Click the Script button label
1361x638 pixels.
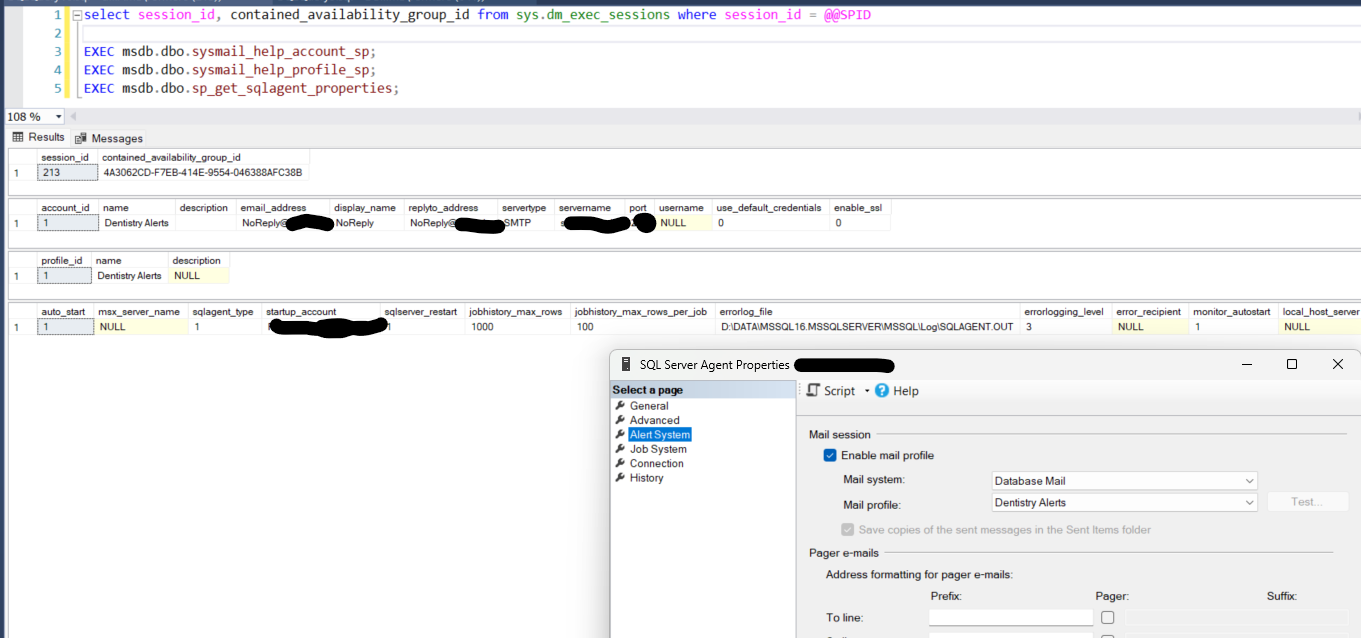click(839, 391)
